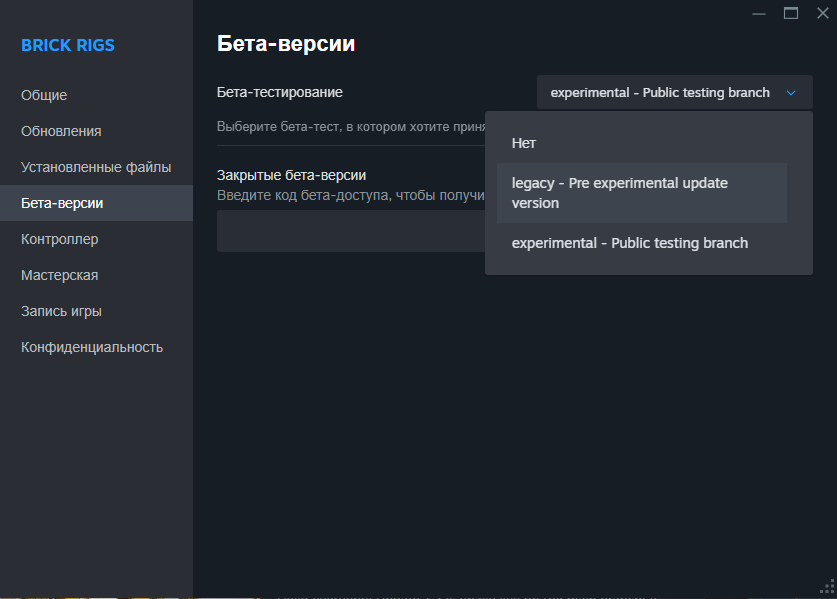Select legacy - Pre experimental update version
Screen dimensions: 837x599
point(642,193)
